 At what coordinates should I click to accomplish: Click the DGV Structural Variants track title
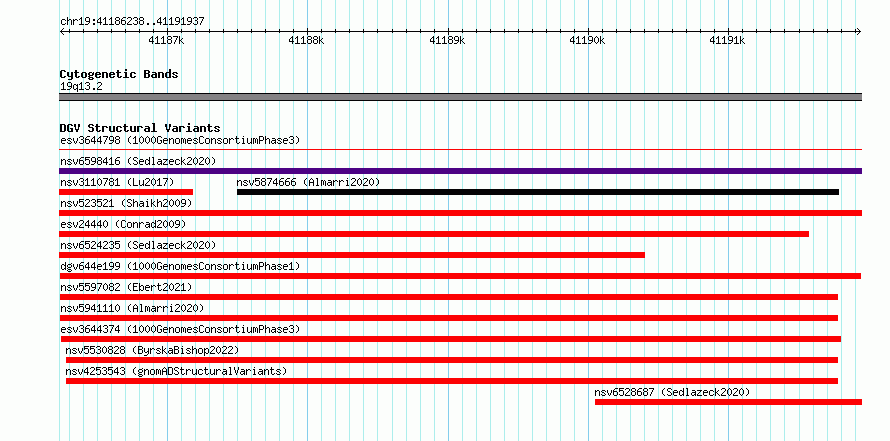tap(140, 128)
